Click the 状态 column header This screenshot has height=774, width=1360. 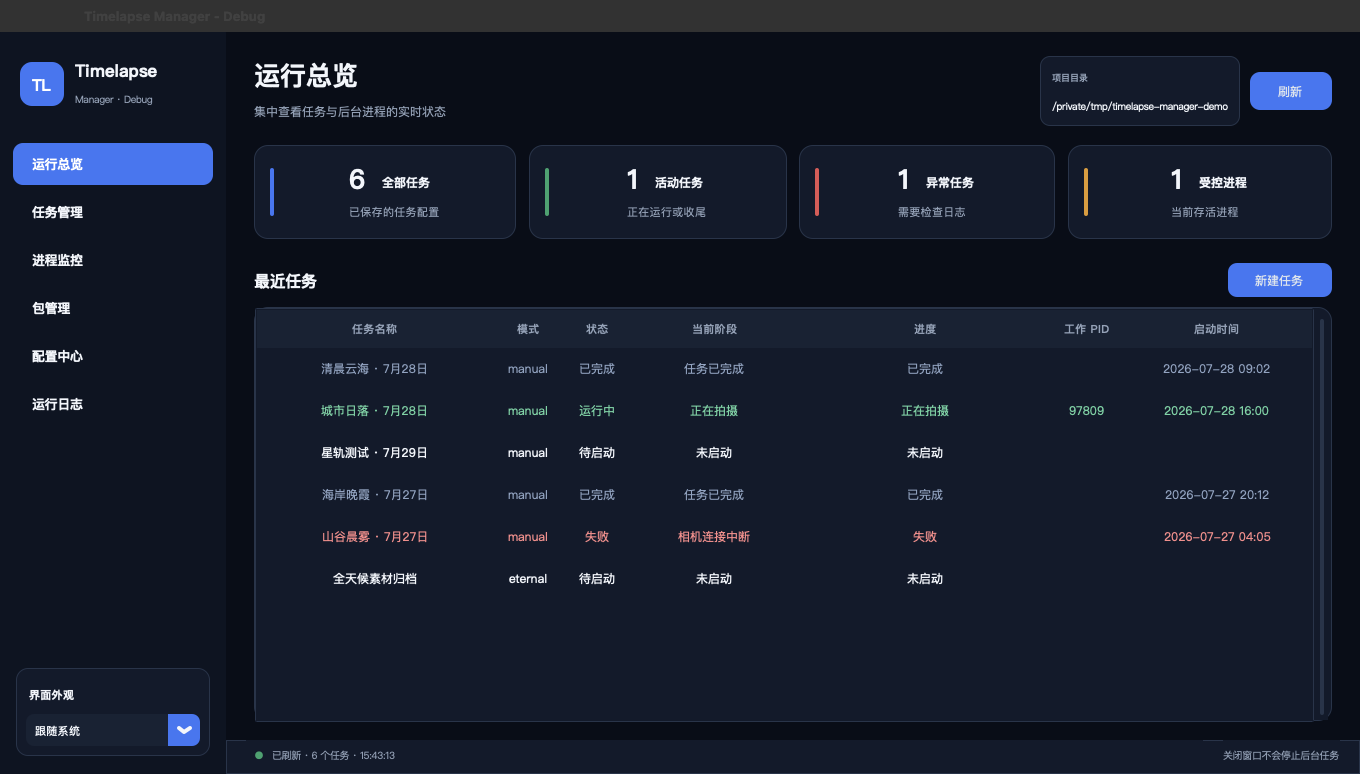pyautogui.click(x=597, y=329)
